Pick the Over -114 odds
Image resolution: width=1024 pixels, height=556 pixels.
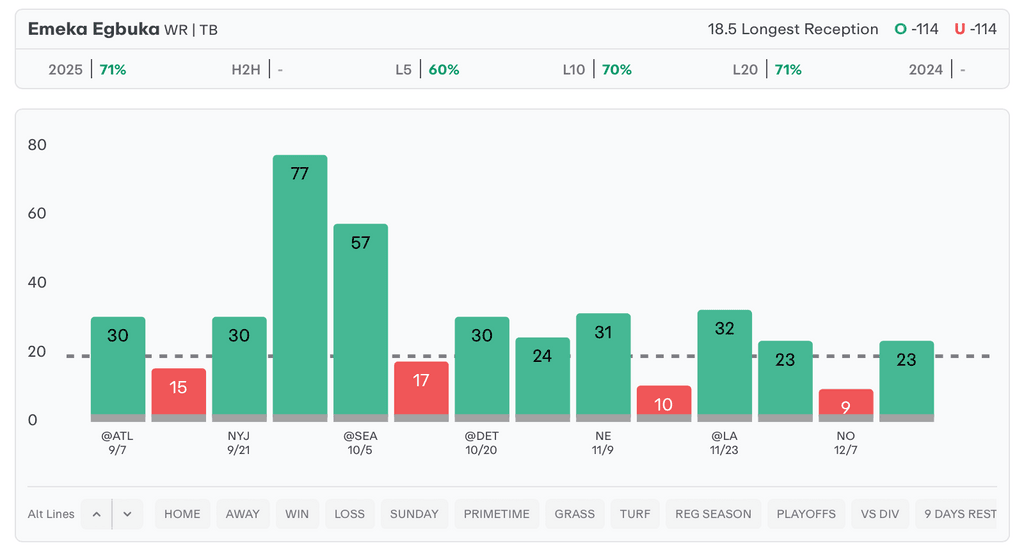[917, 29]
